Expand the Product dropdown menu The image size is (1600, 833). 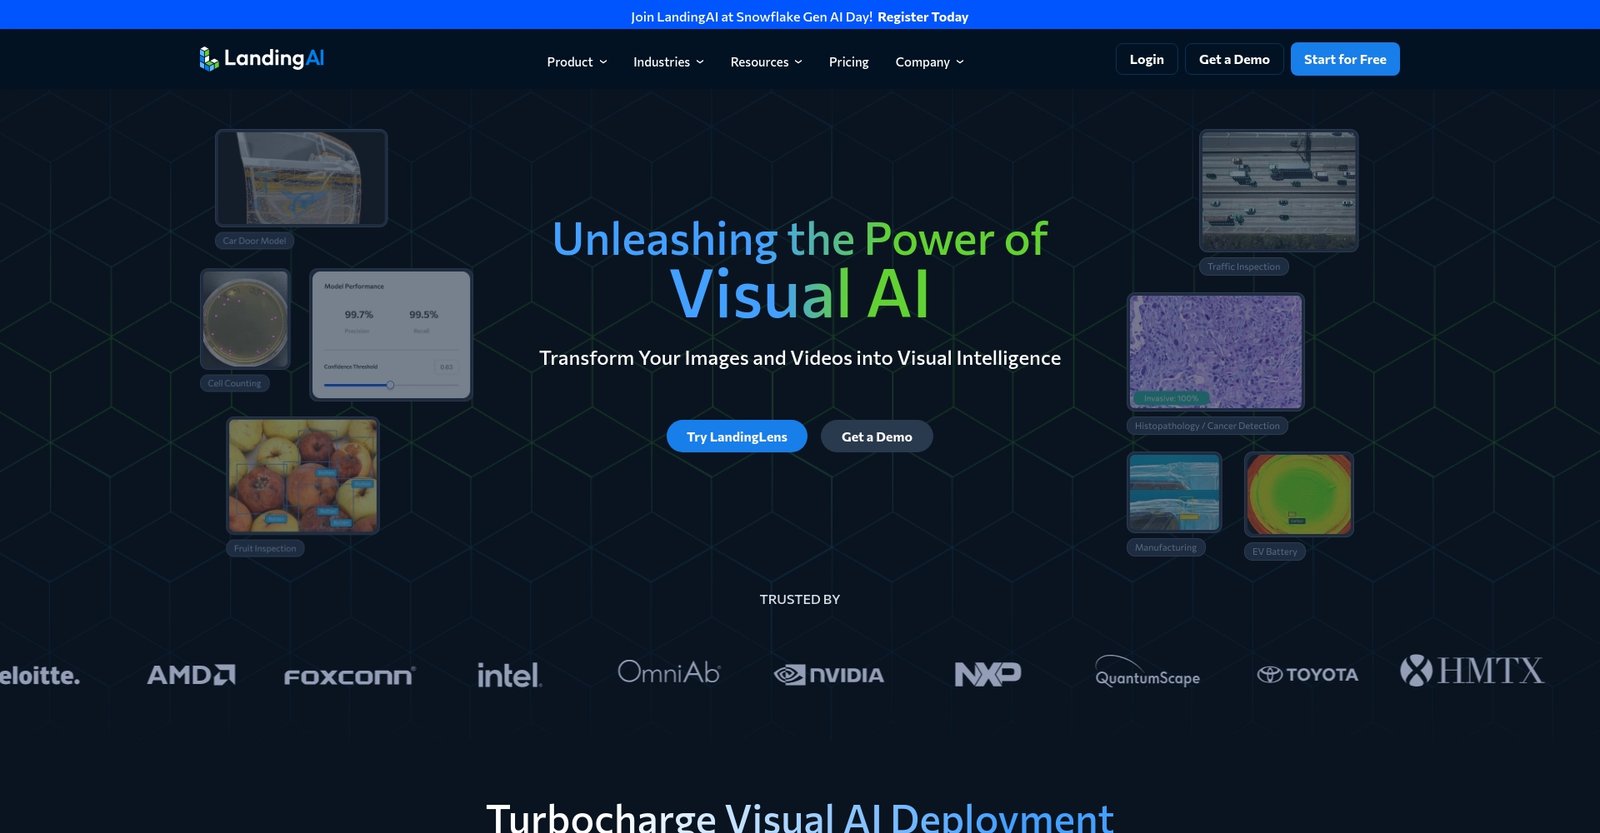[576, 62]
